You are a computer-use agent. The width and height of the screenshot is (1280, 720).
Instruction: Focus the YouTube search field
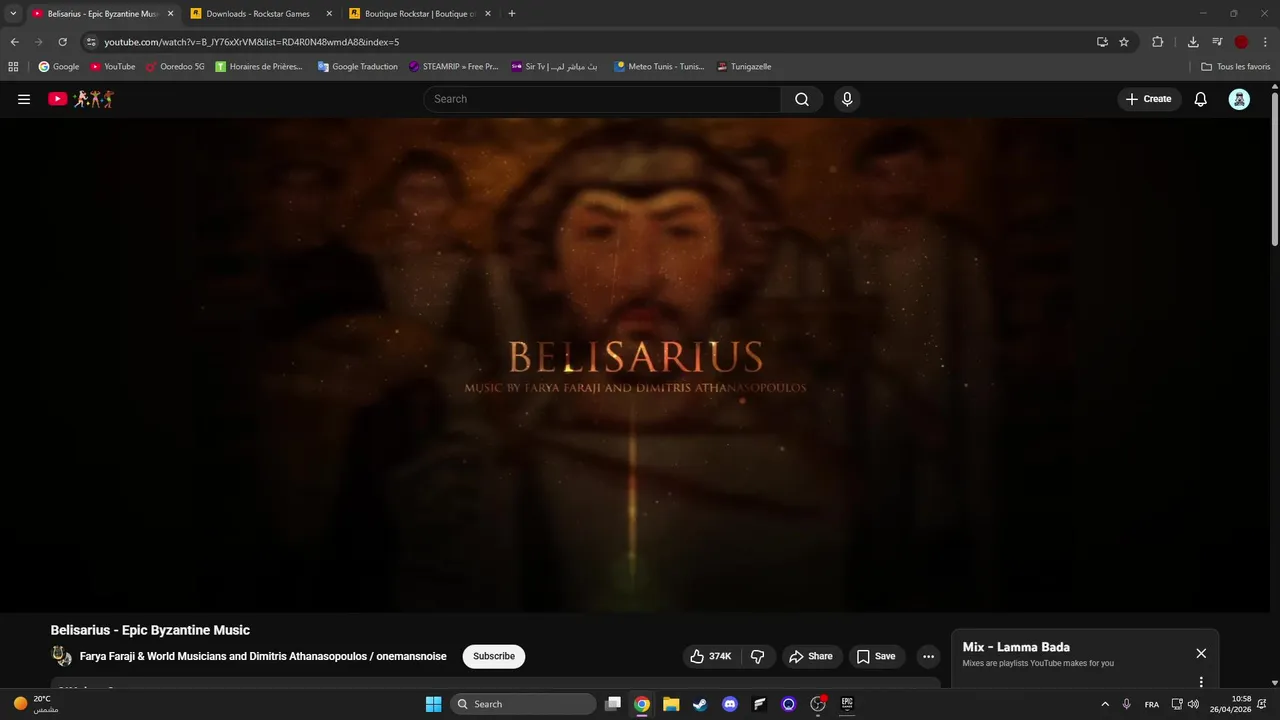pos(602,99)
